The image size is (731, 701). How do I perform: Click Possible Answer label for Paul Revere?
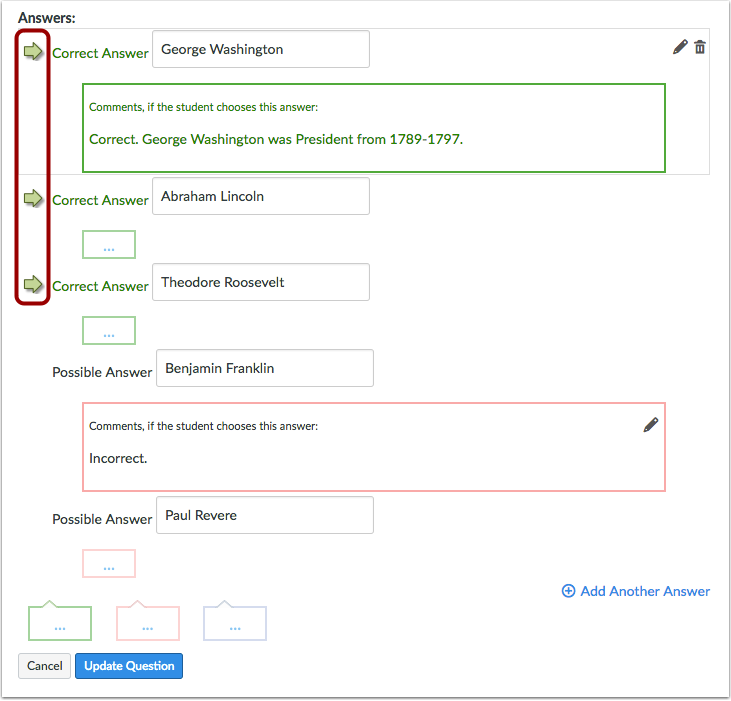tap(102, 519)
